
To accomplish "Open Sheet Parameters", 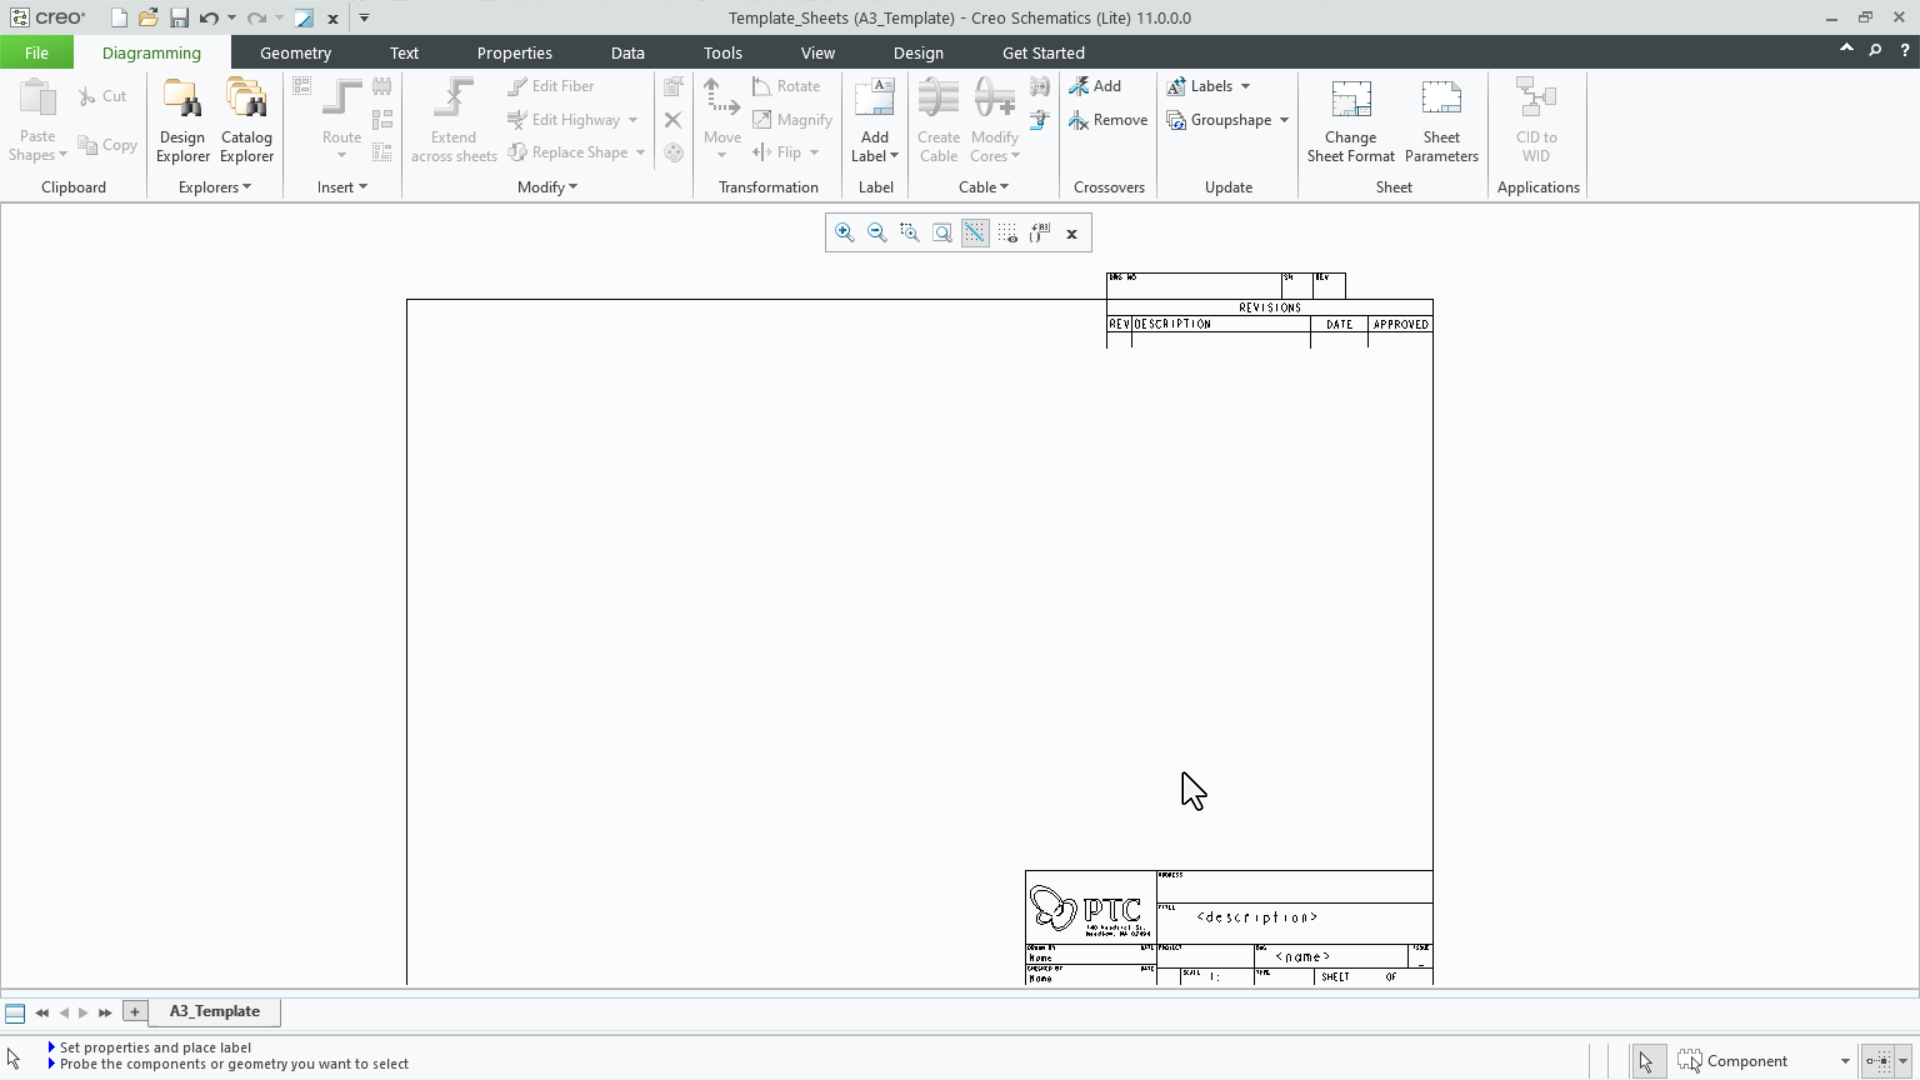I will [1441, 120].
